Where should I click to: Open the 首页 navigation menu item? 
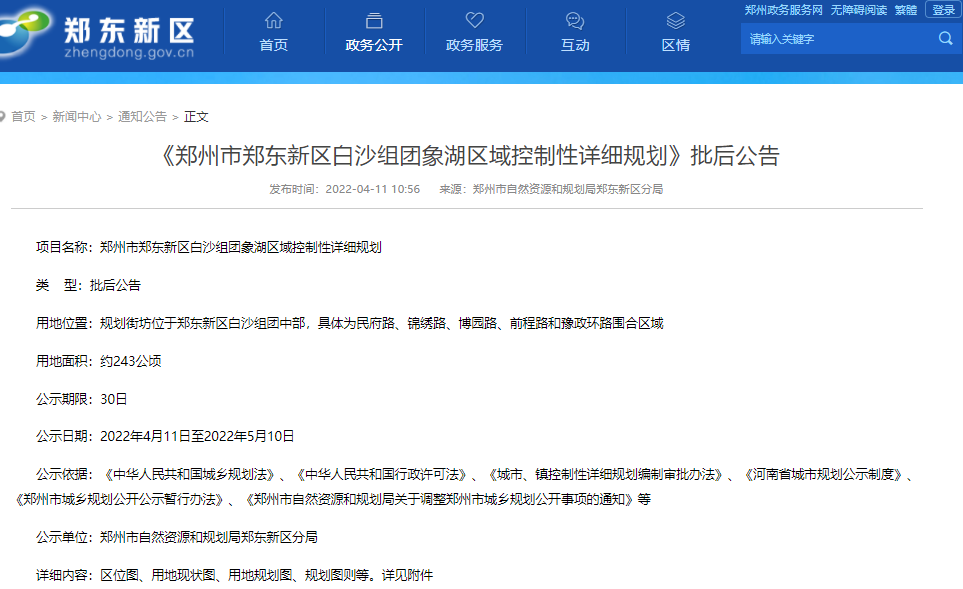click(x=274, y=45)
